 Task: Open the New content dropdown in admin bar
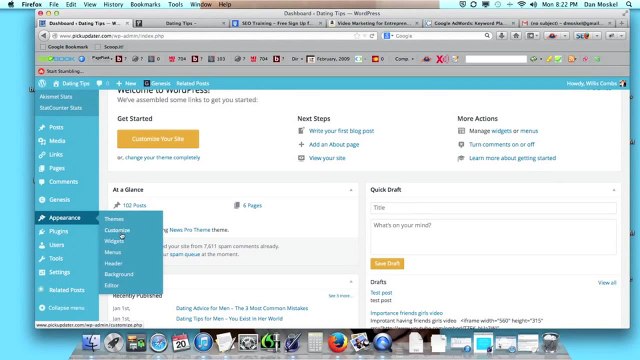(x=126, y=83)
